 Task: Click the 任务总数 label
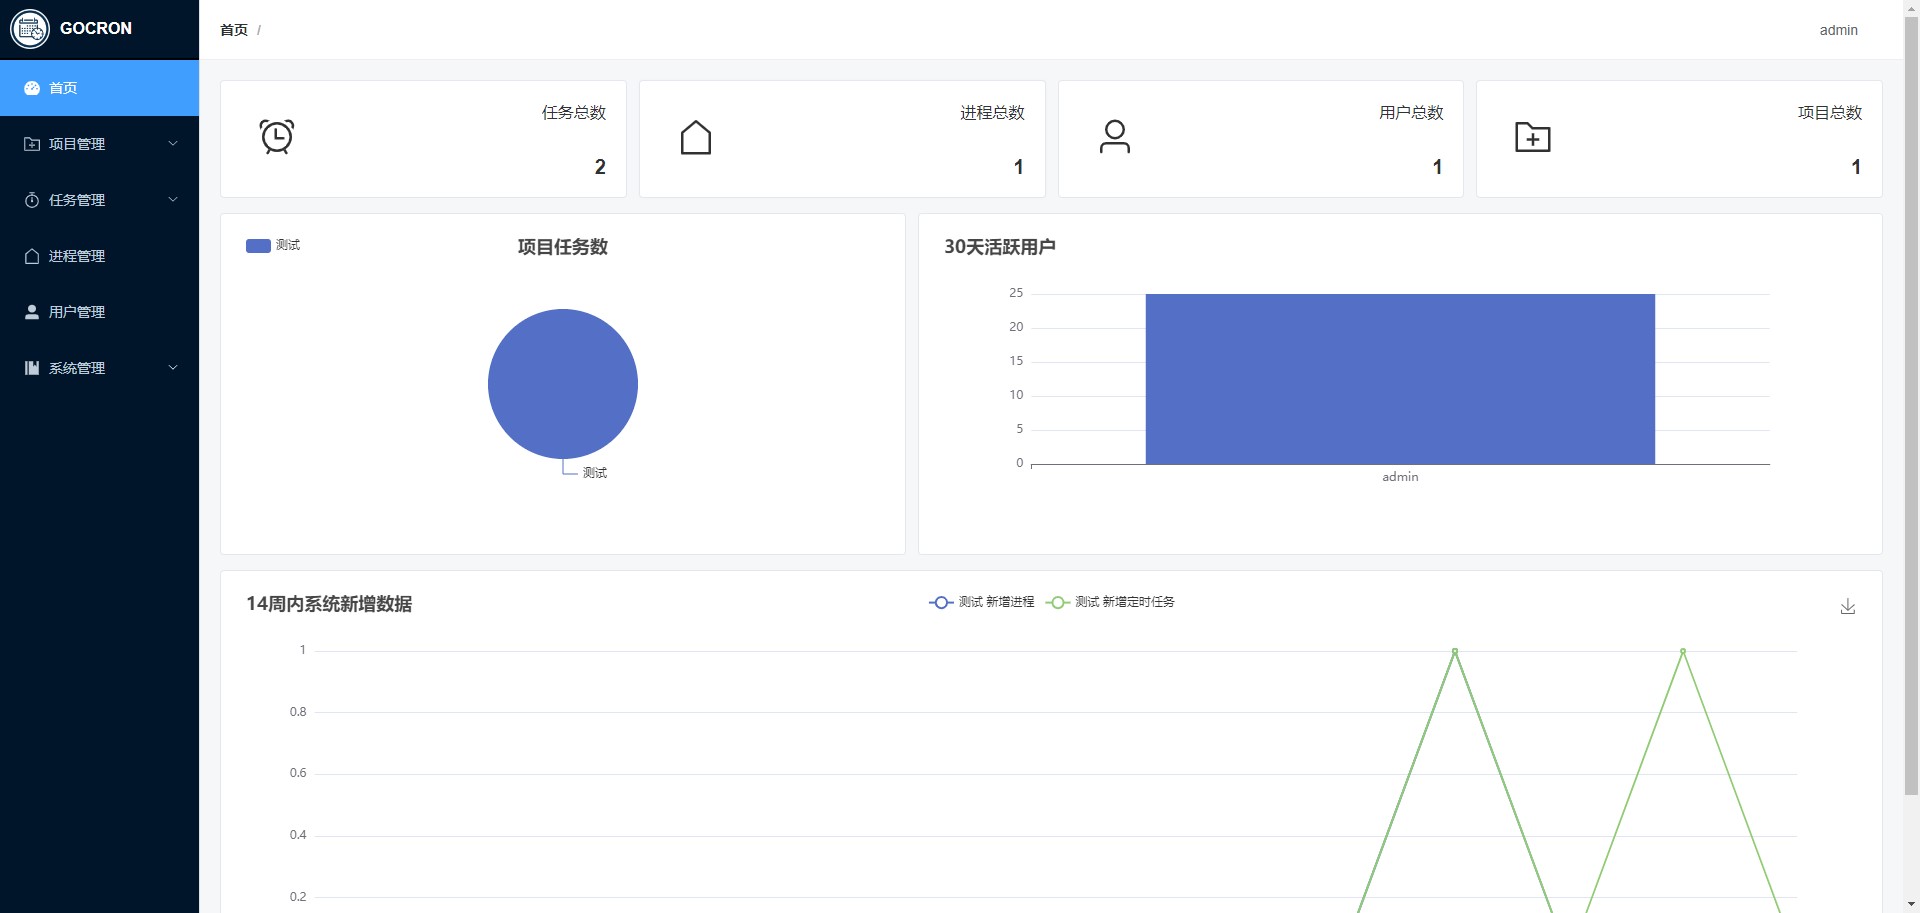point(574,113)
